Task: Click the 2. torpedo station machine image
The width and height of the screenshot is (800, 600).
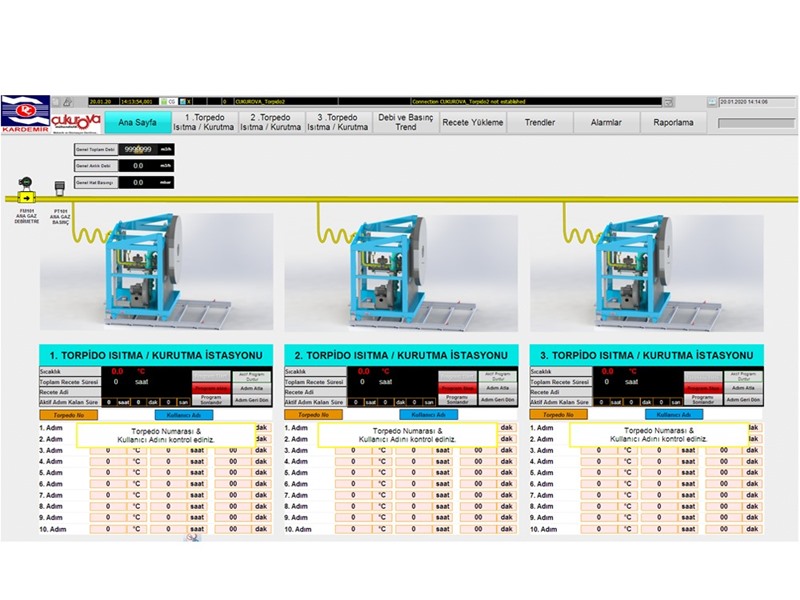Action: pos(402,273)
